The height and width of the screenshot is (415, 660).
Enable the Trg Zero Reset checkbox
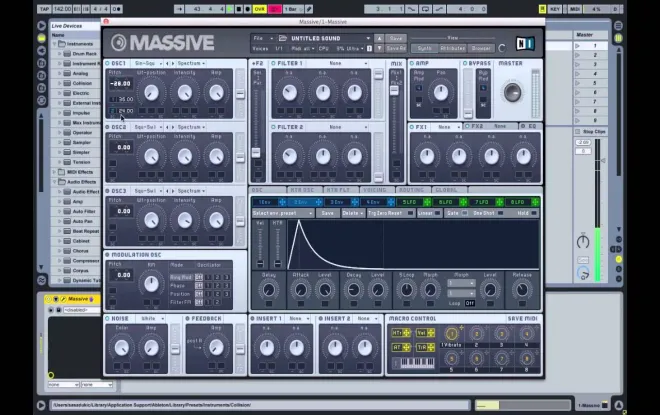410,213
